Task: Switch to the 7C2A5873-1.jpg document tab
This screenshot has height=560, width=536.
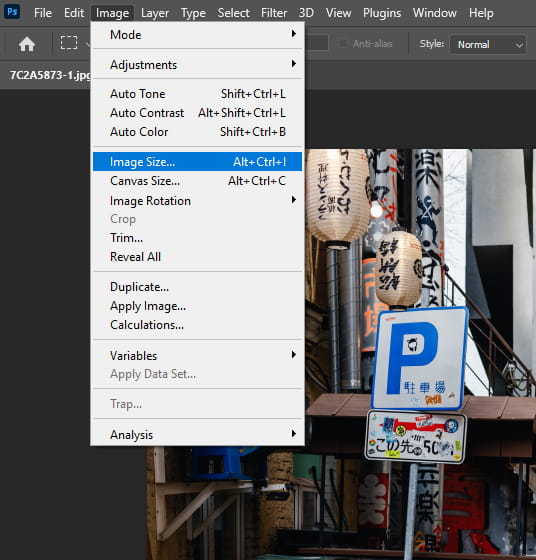Action: (x=50, y=75)
